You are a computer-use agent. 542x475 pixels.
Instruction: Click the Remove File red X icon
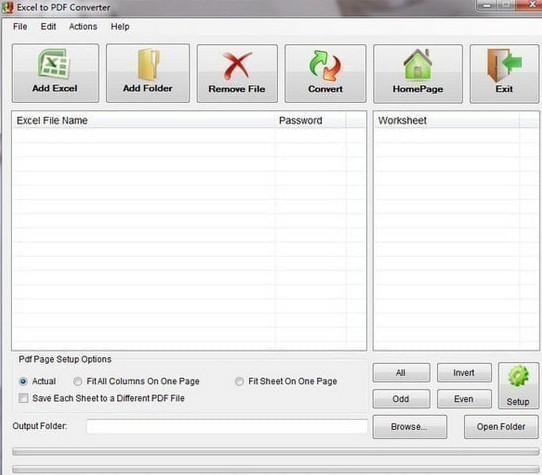(237, 73)
